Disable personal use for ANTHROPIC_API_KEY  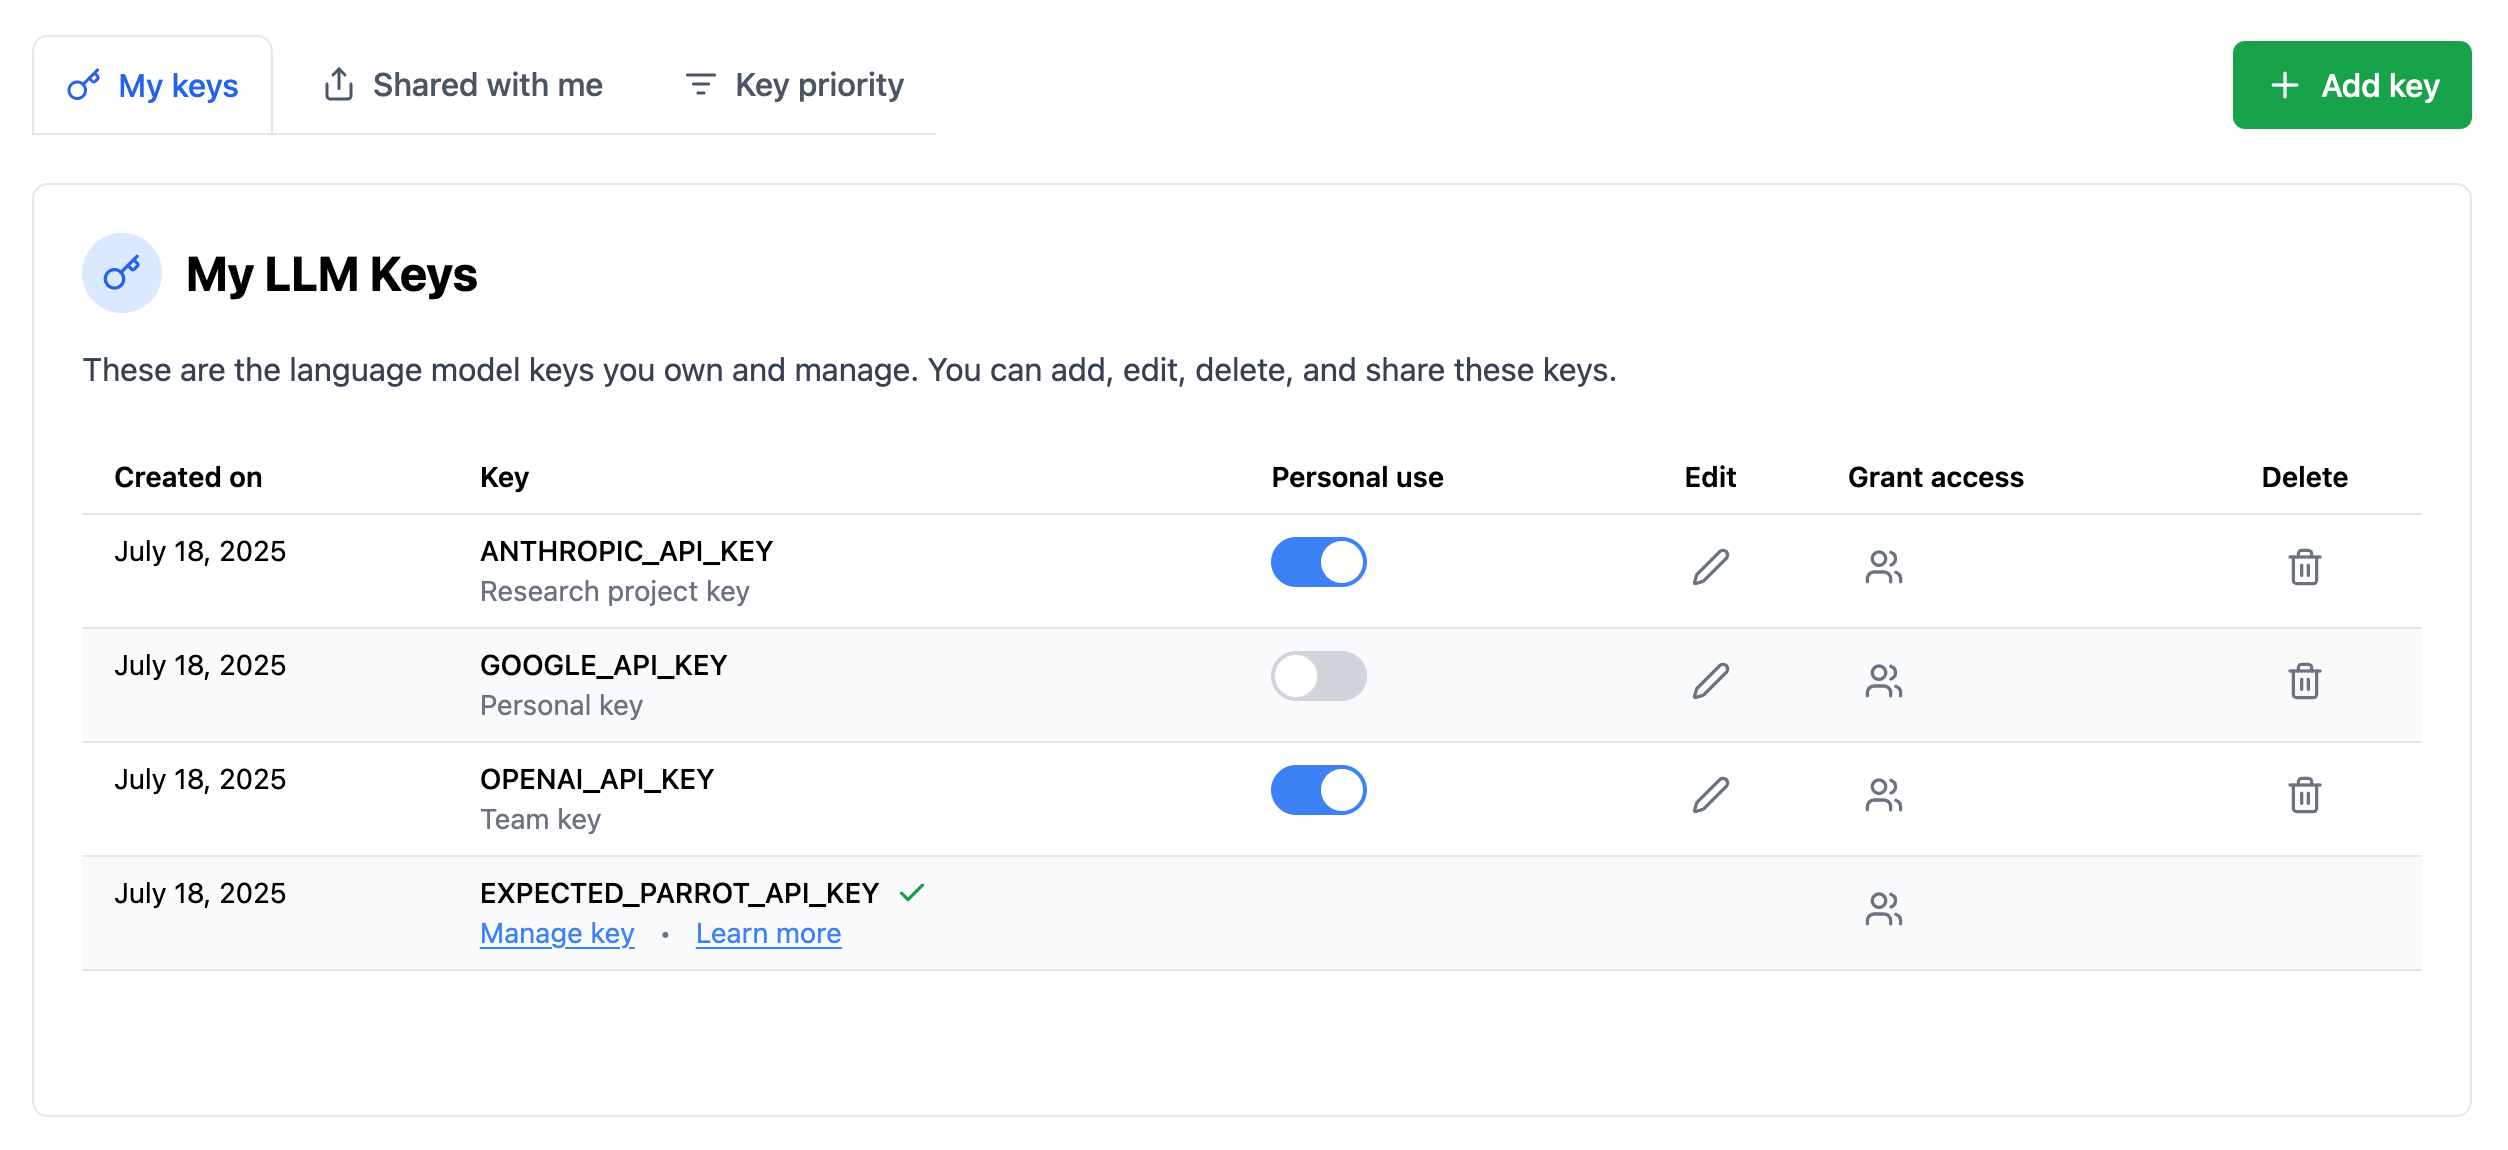click(1318, 562)
